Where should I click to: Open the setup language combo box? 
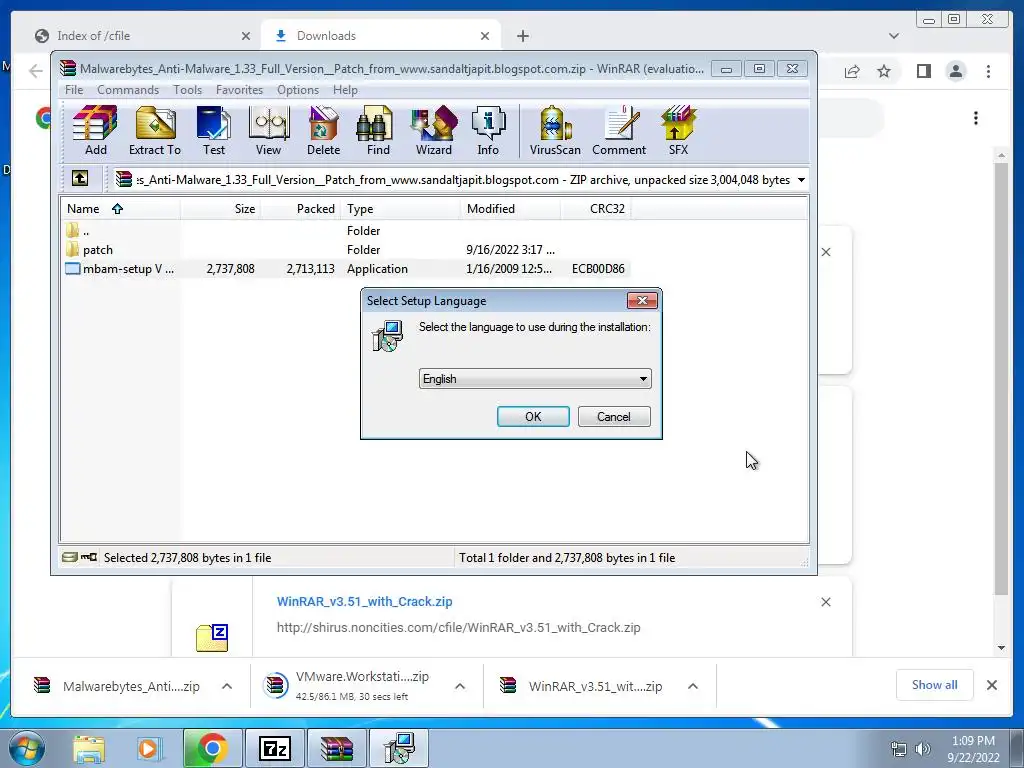pyautogui.click(x=535, y=379)
